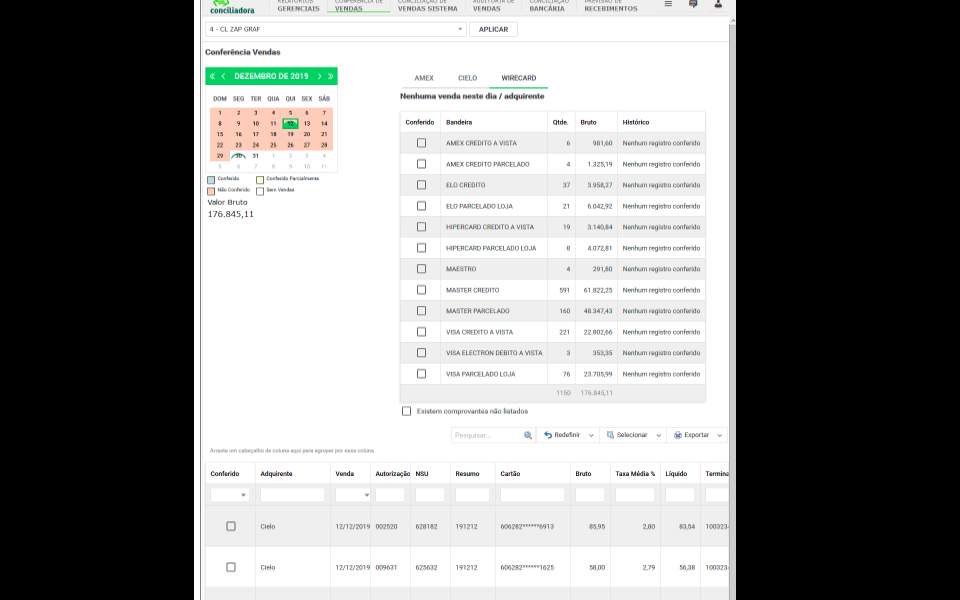Viewport: 960px width, 600px height.
Task: Click the search magnifier icon
Action: point(528,435)
